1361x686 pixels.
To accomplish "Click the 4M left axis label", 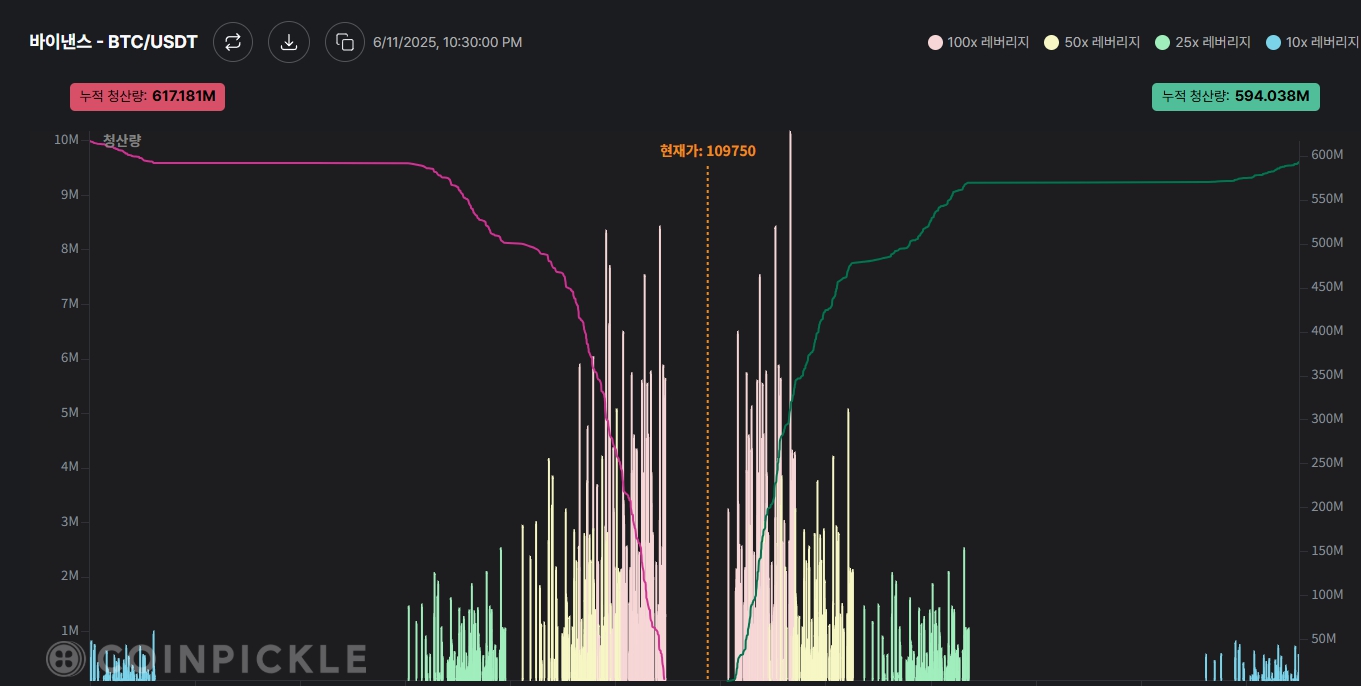I will (70, 467).
